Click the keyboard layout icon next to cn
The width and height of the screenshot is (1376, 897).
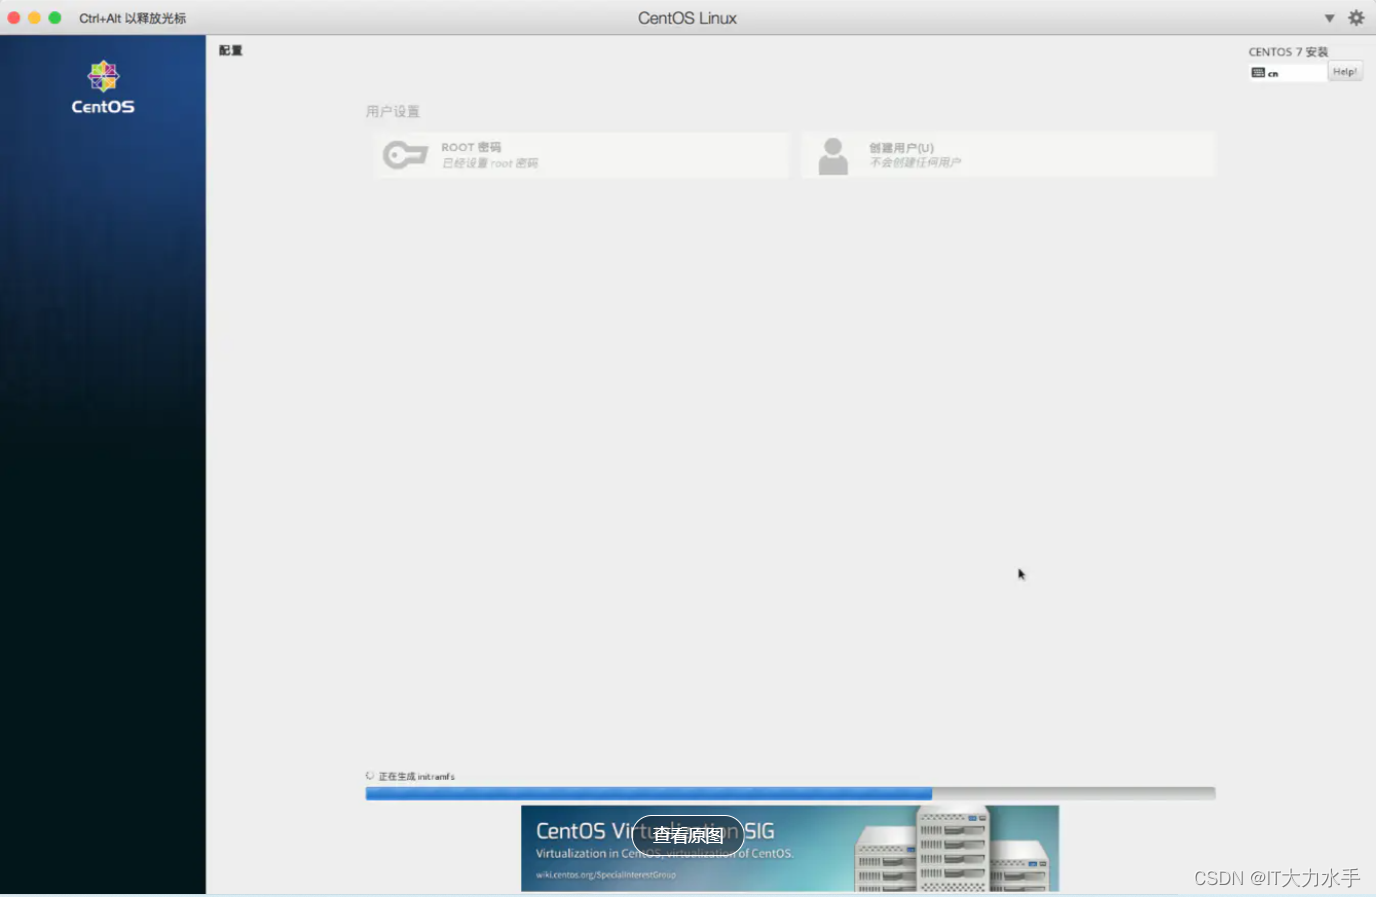pos(1258,73)
